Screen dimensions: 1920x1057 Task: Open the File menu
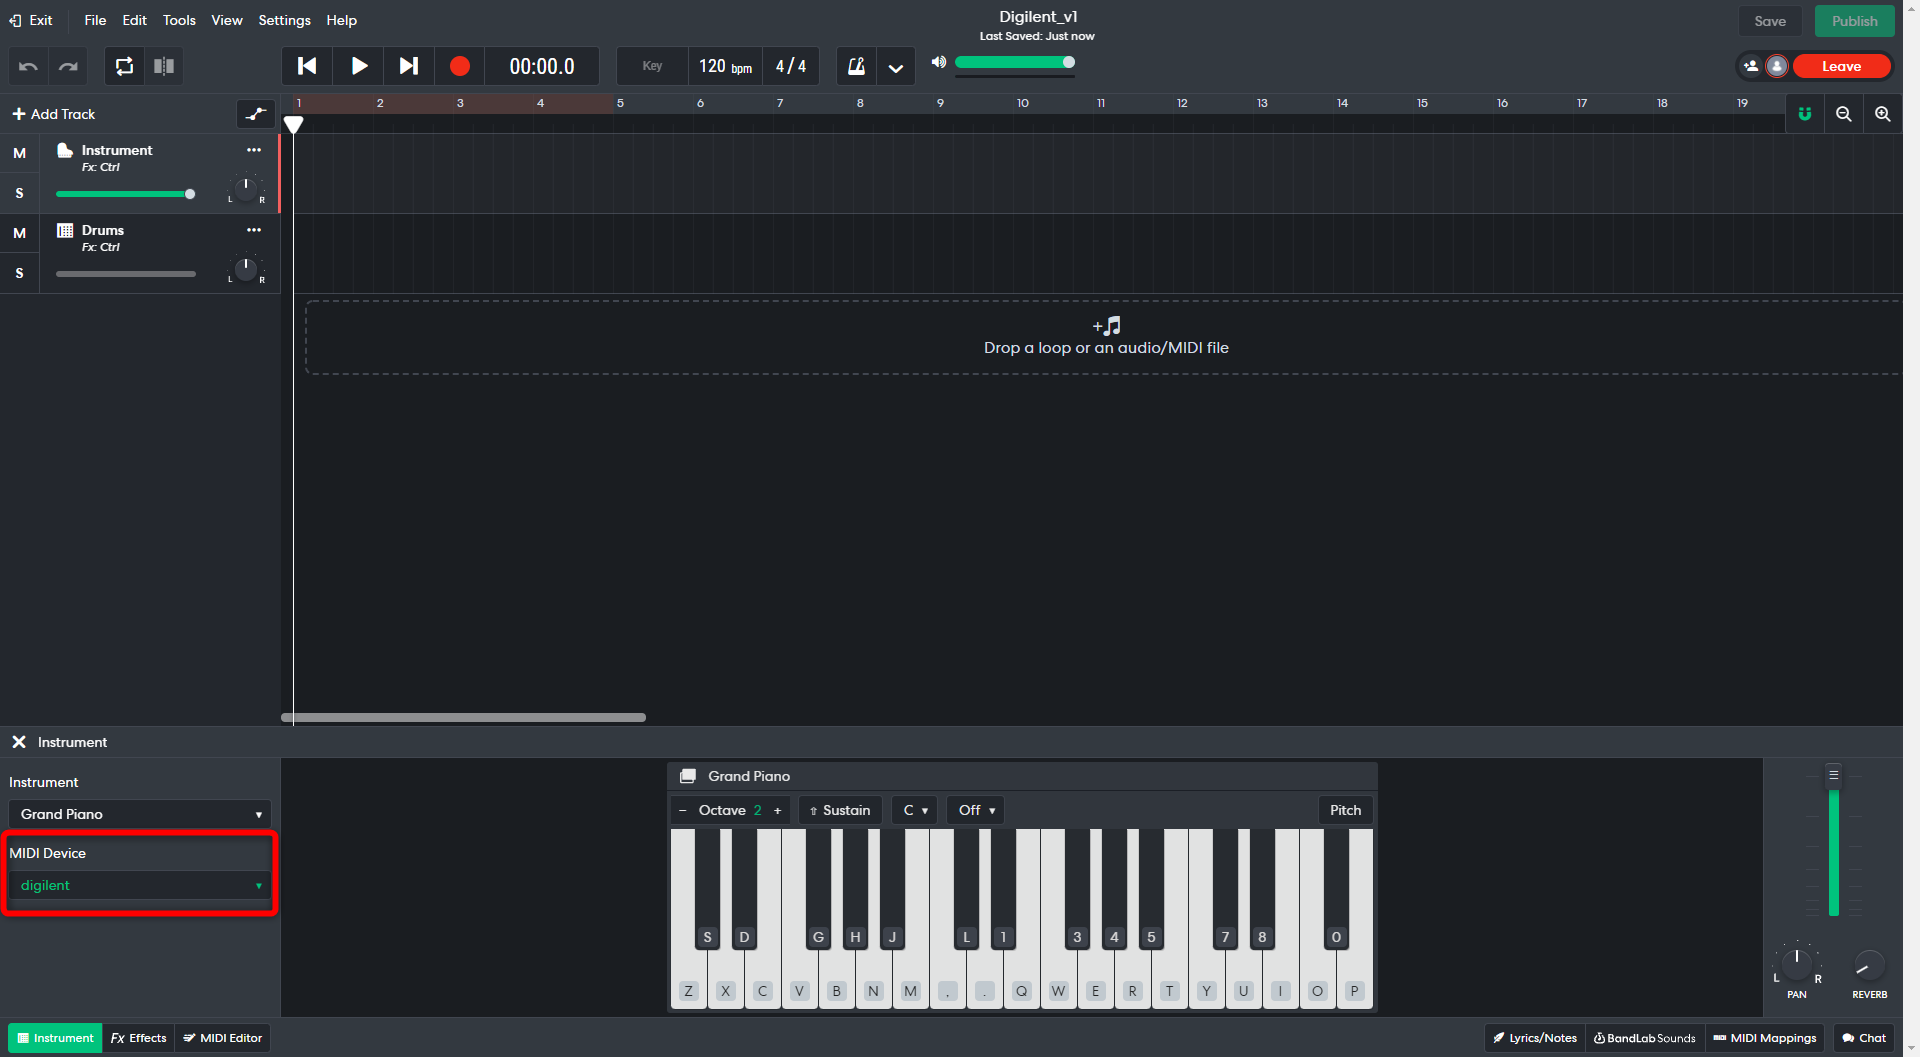95,20
